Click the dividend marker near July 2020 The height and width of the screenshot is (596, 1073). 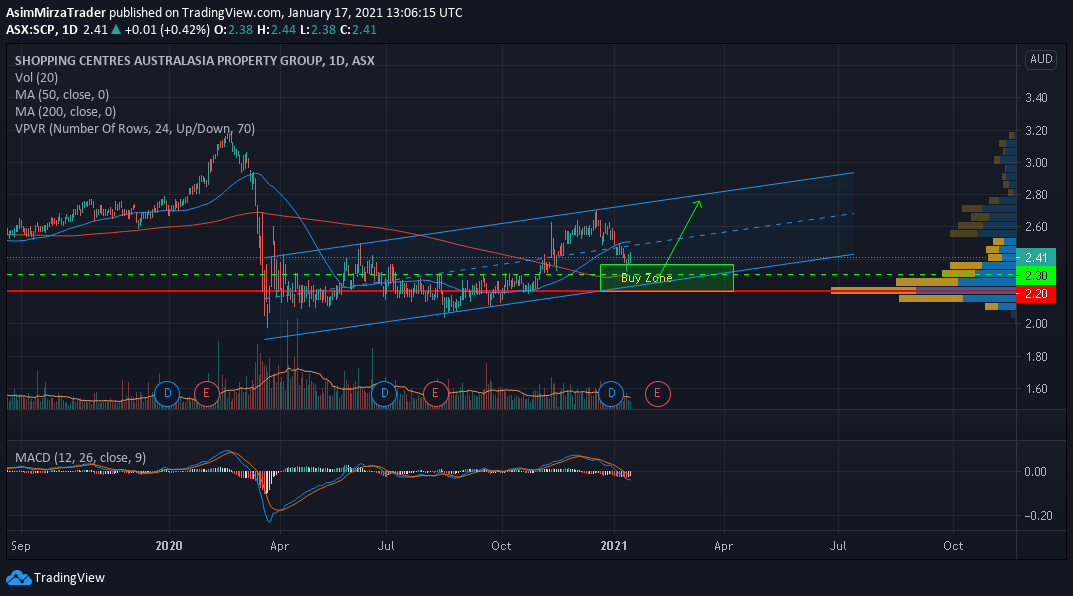click(384, 393)
